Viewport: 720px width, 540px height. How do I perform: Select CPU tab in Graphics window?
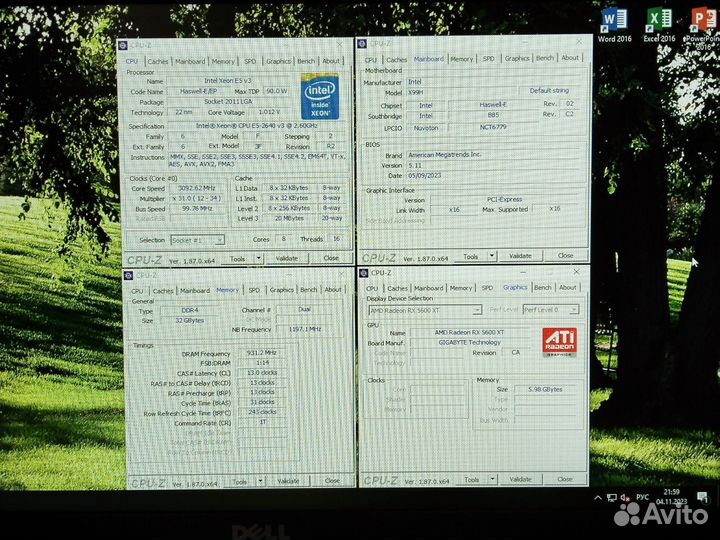pos(372,288)
